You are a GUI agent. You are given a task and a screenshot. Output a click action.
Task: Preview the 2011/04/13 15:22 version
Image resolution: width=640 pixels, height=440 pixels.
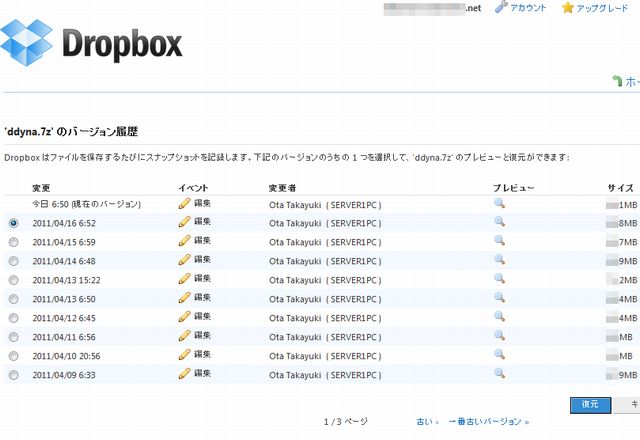tap(499, 278)
